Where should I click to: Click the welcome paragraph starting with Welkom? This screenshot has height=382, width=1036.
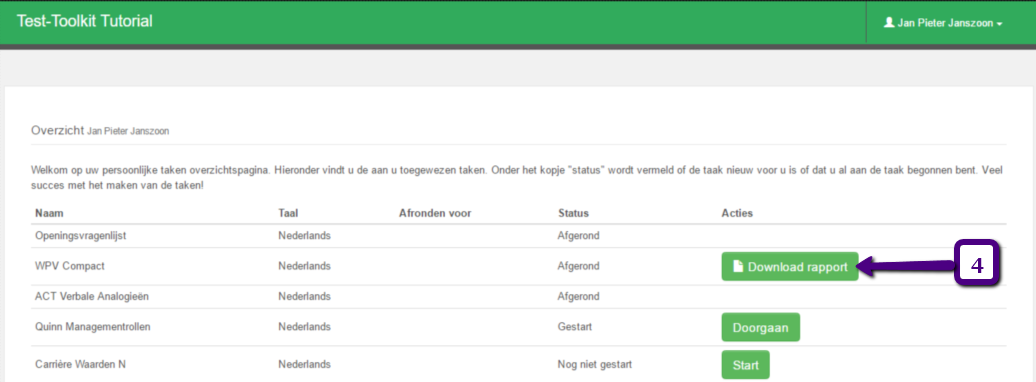pyautogui.click(x=518, y=178)
